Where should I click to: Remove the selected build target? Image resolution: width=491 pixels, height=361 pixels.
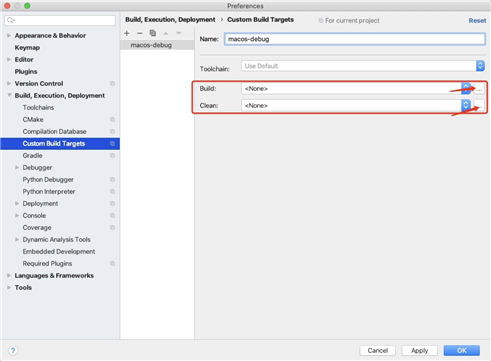tap(140, 33)
